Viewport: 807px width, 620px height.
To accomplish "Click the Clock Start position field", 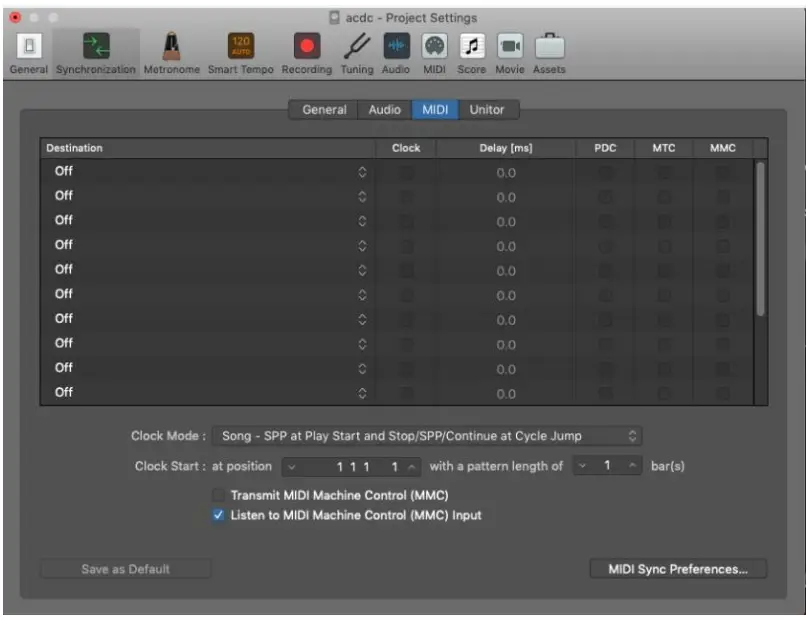I will coord(355,466).
